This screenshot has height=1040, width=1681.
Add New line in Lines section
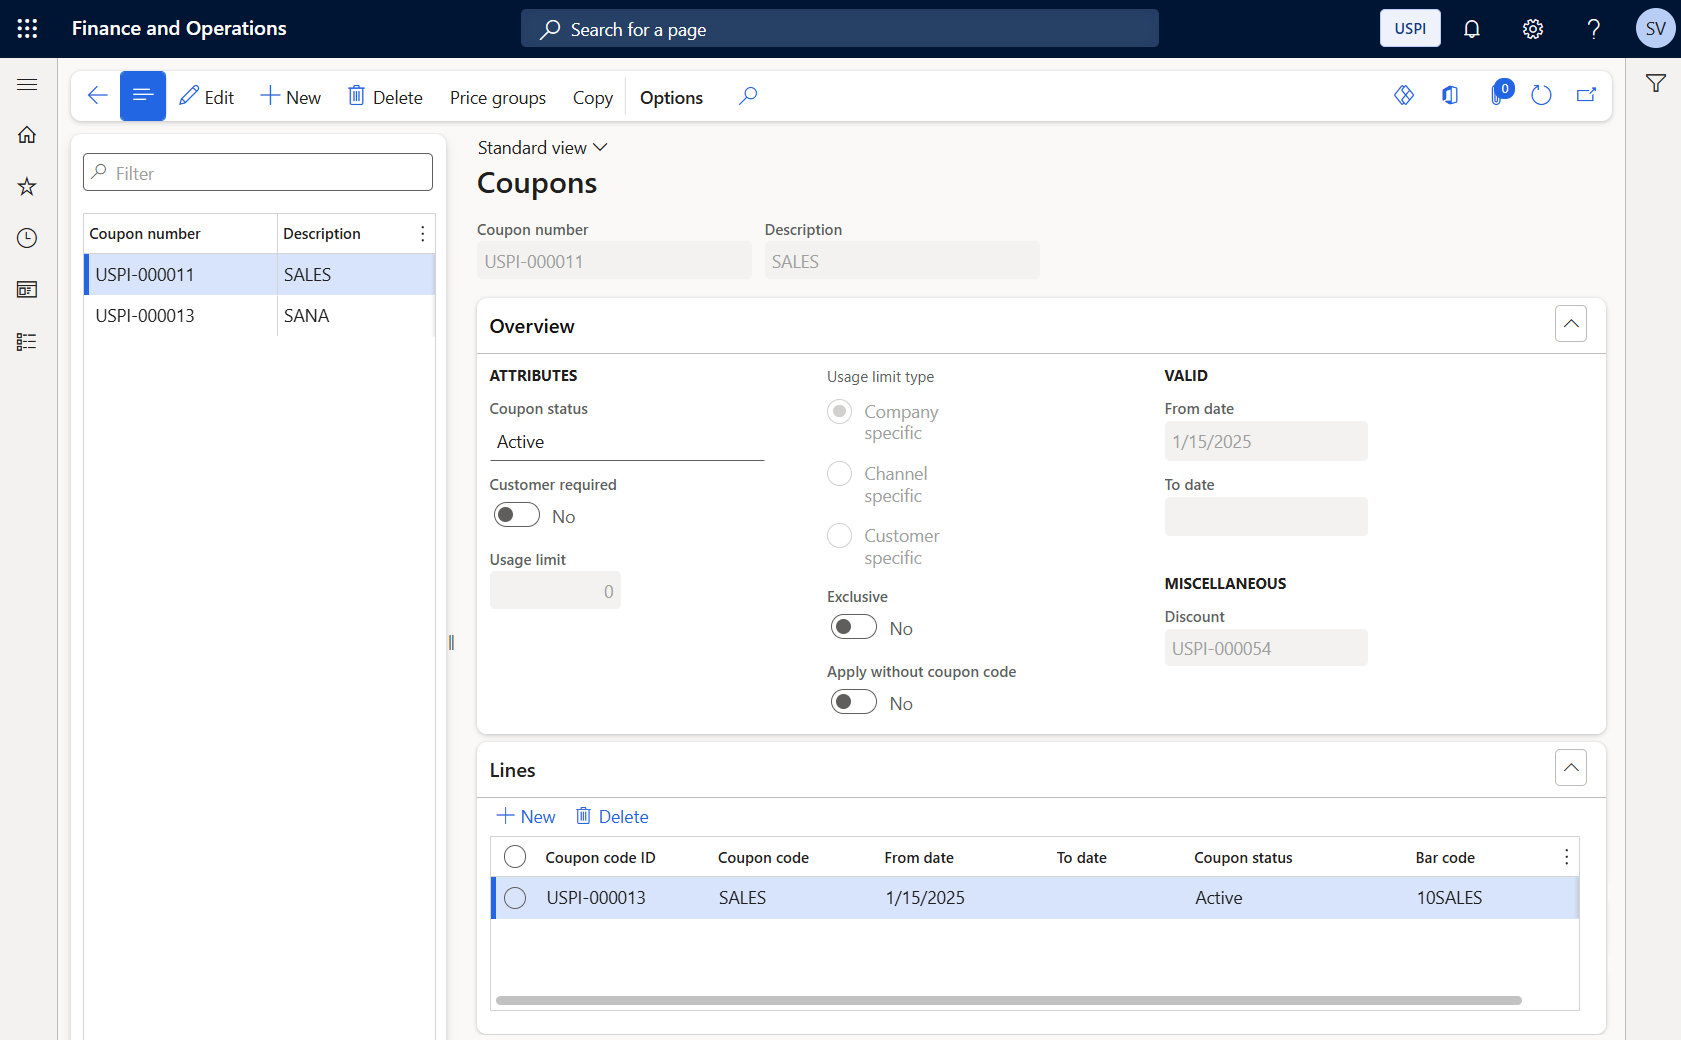(x=526, y=817)
